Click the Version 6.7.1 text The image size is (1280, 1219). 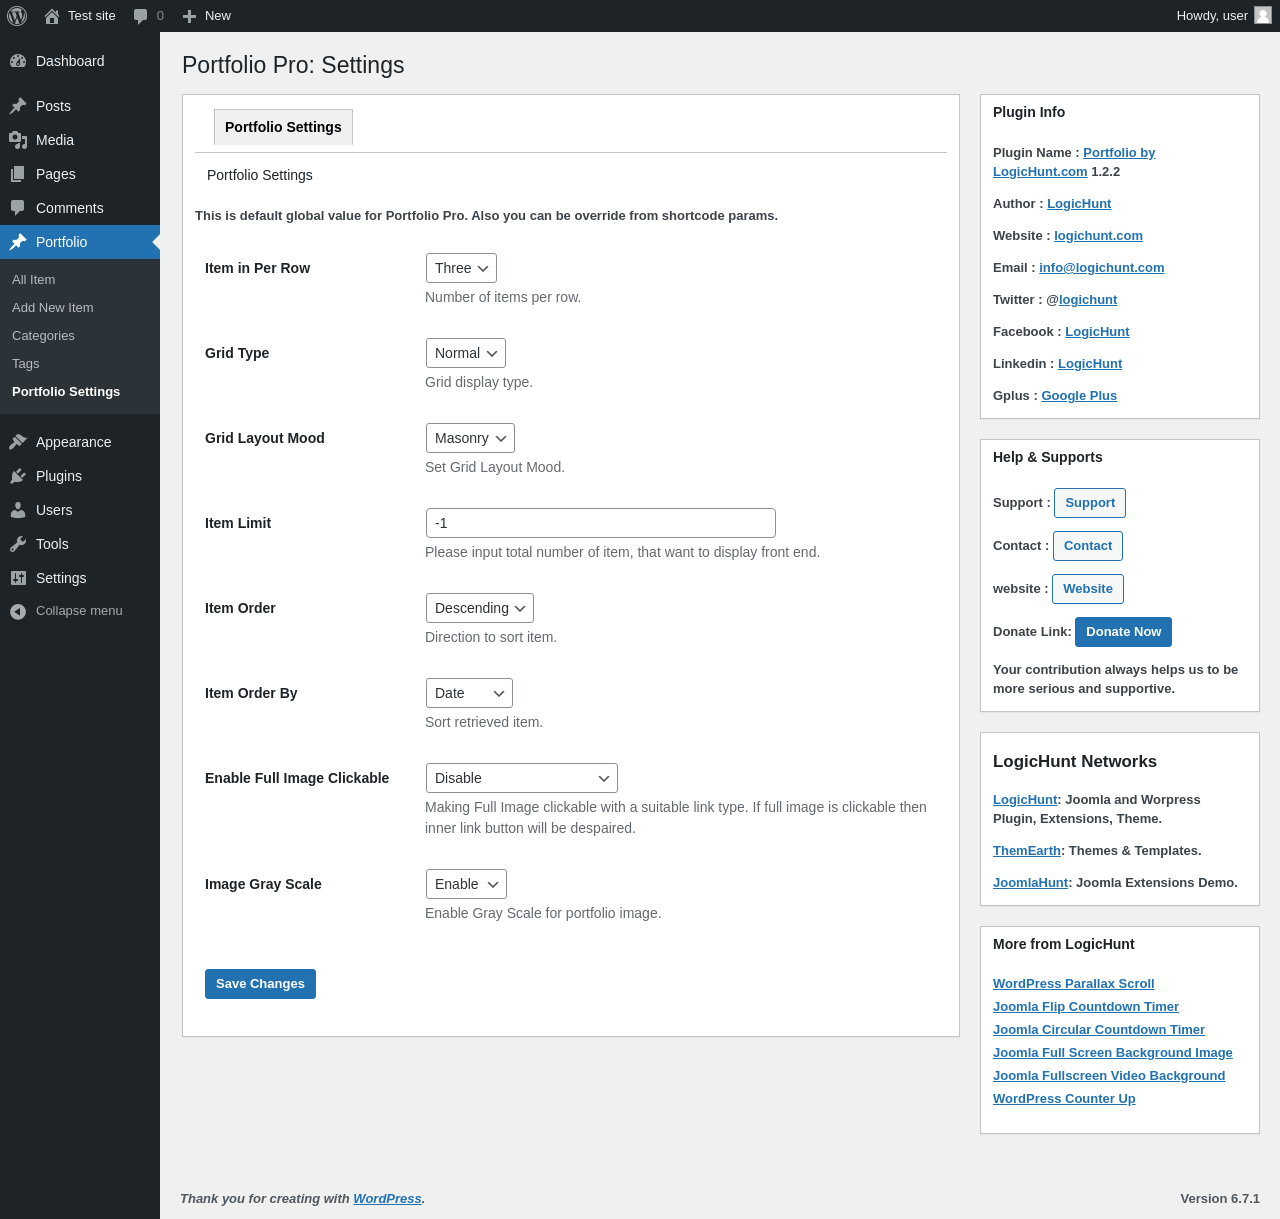coord(1220,1199)
